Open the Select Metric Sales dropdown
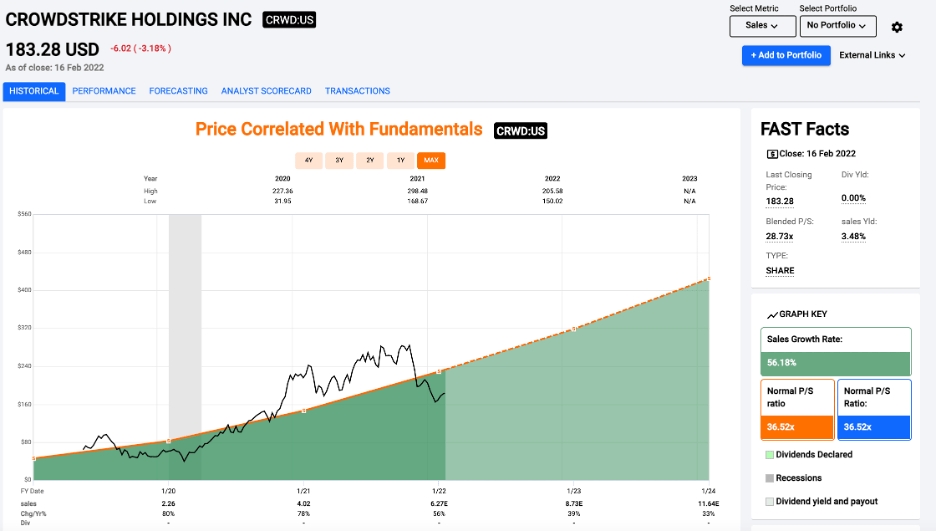 tap(762, 26)
